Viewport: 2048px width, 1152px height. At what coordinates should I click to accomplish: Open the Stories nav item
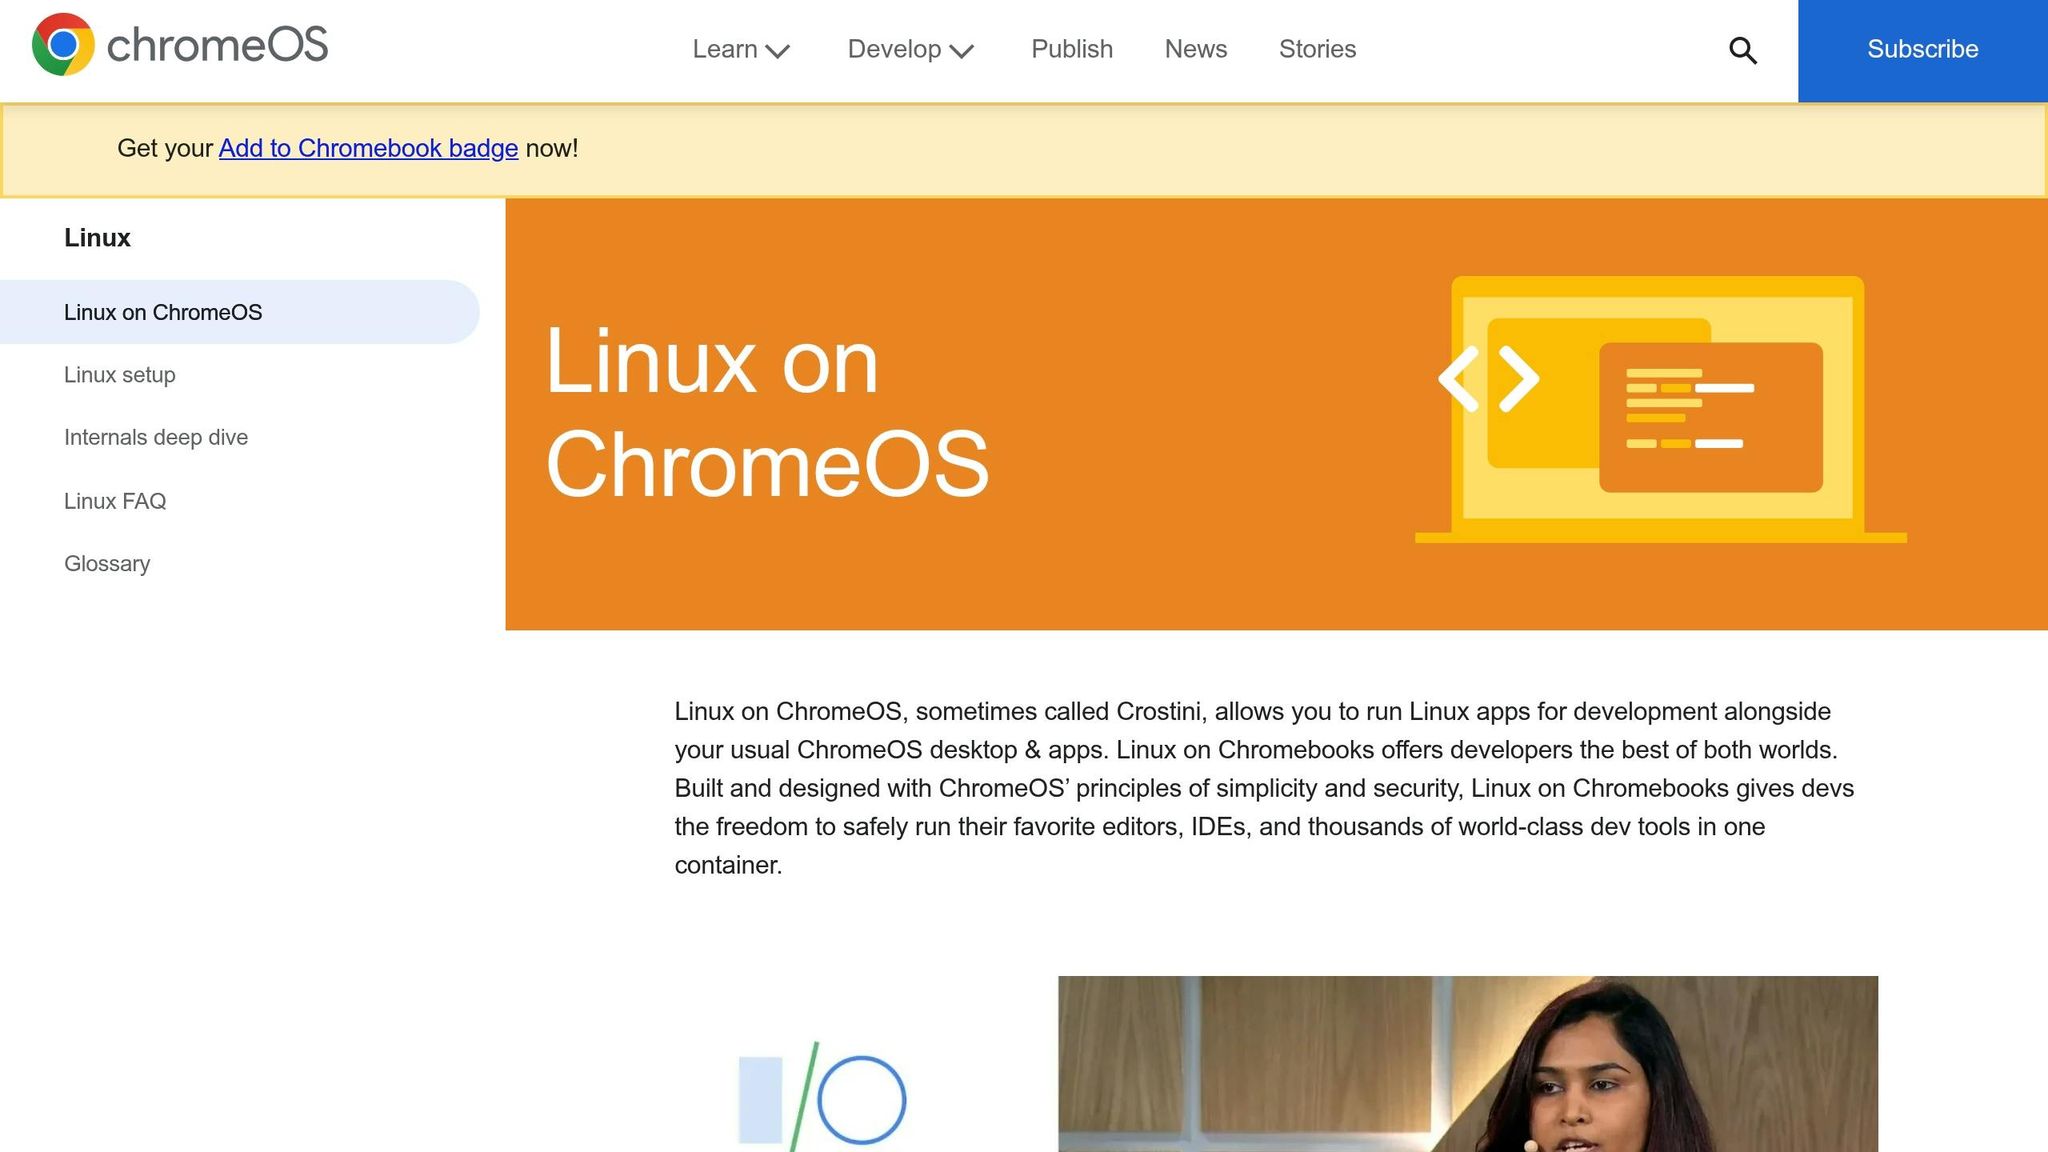[1317, 49]
